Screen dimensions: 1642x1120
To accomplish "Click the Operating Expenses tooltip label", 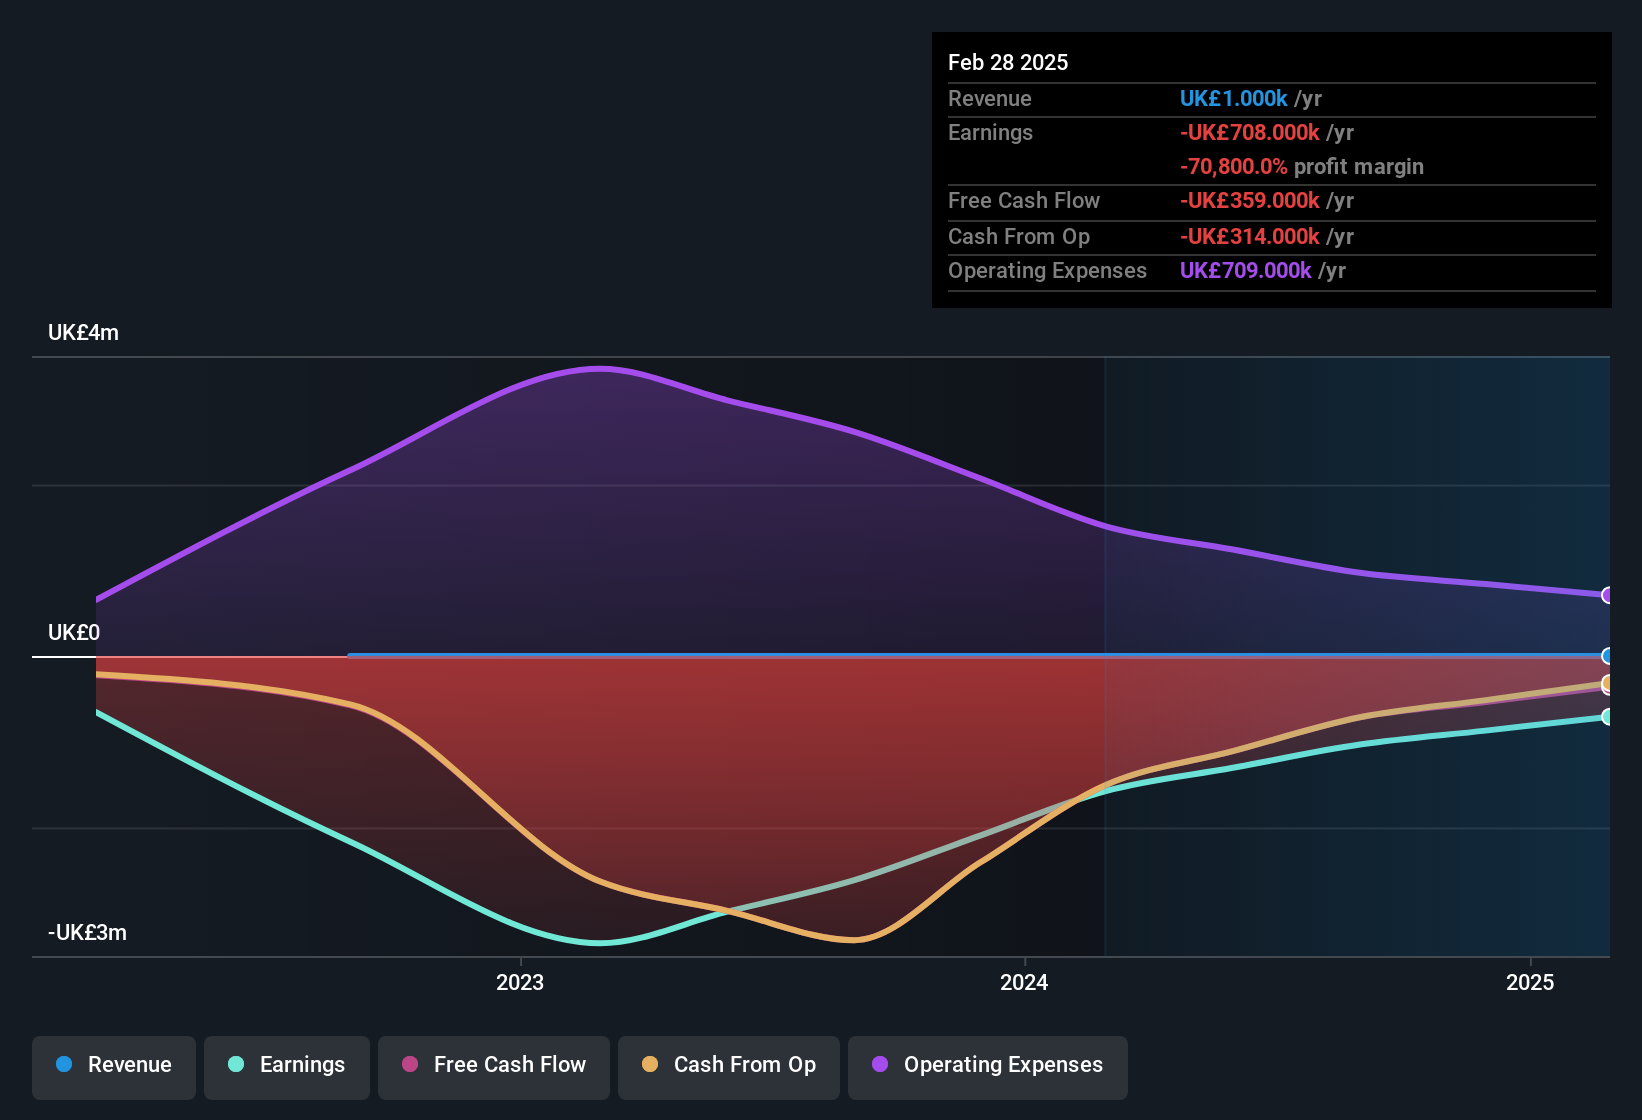I will (1047, 270).
